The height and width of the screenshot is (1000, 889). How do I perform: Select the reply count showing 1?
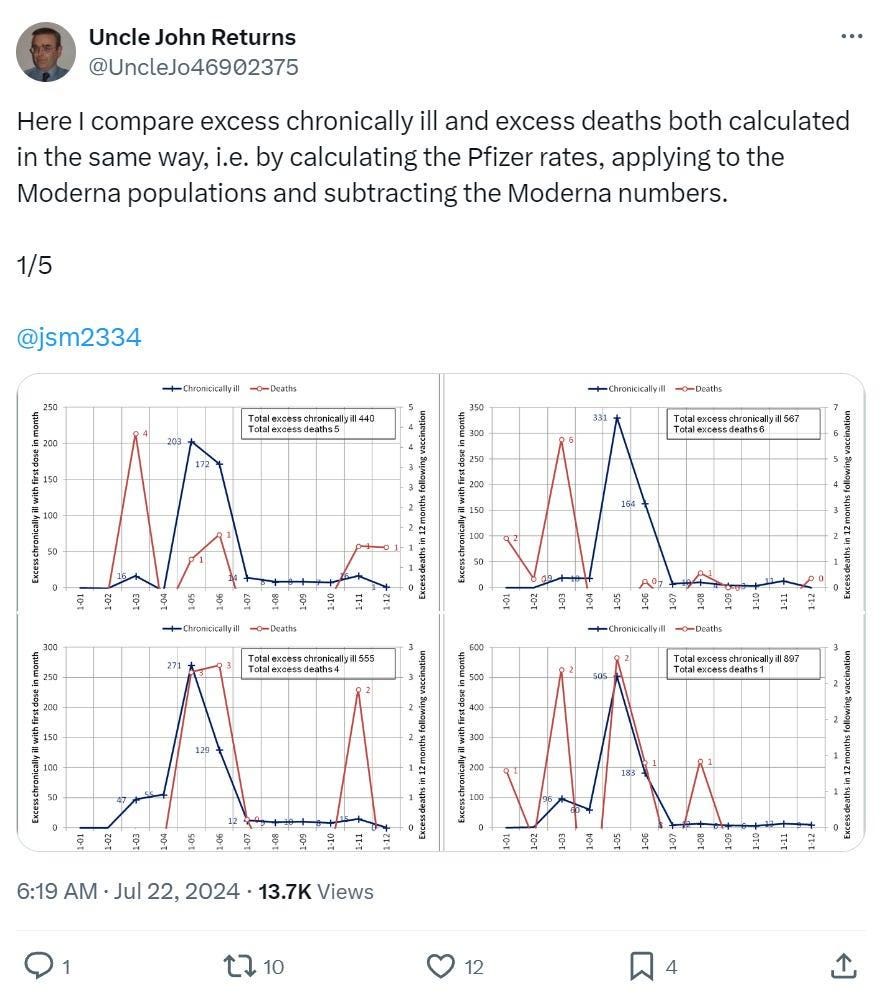63,966
